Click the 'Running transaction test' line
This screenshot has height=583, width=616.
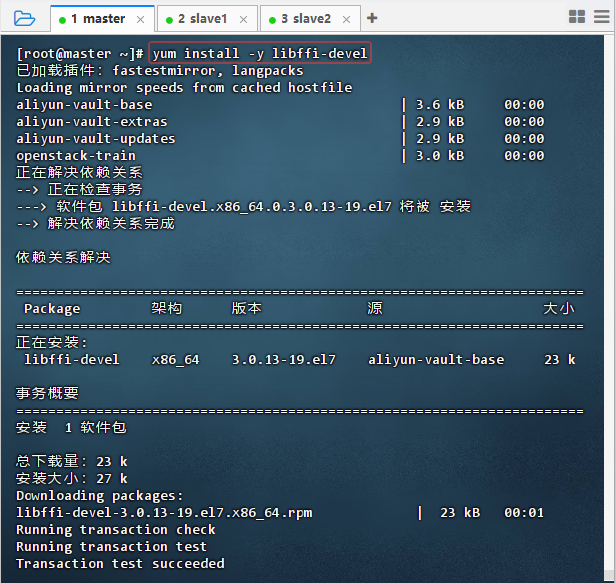pyautogui.click(x=112, y=546)
